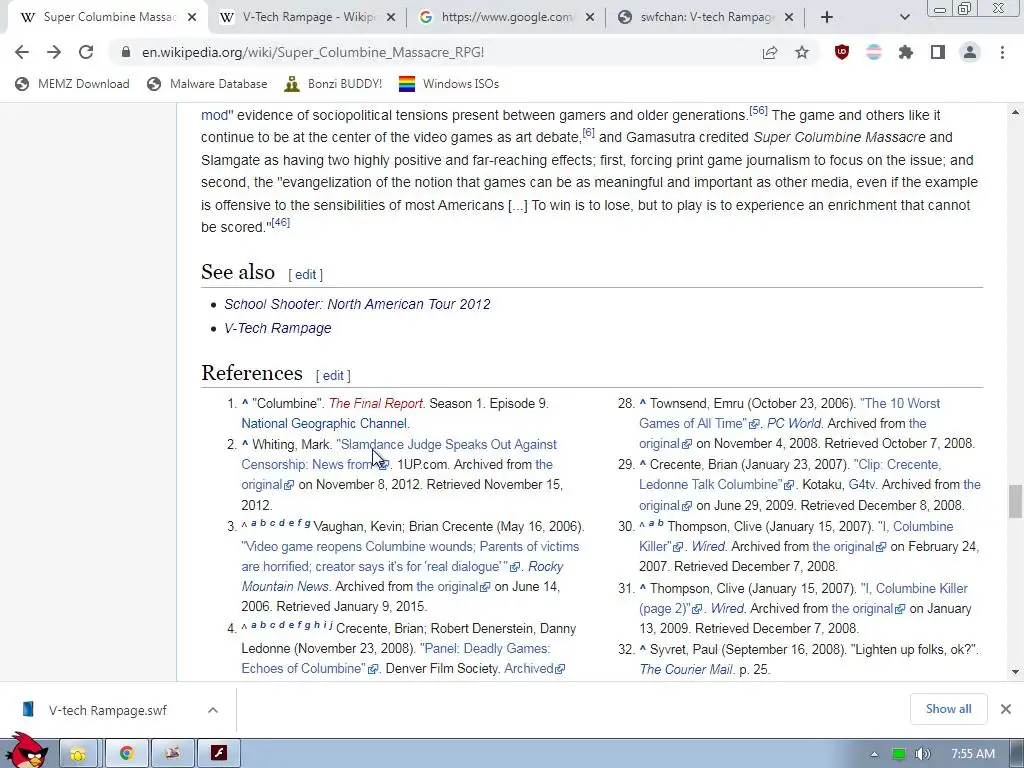Switch to V-Tech Rampage Wikipedia tab
This screenshot has width=1024, height=768.
click(x=307, y=17)
